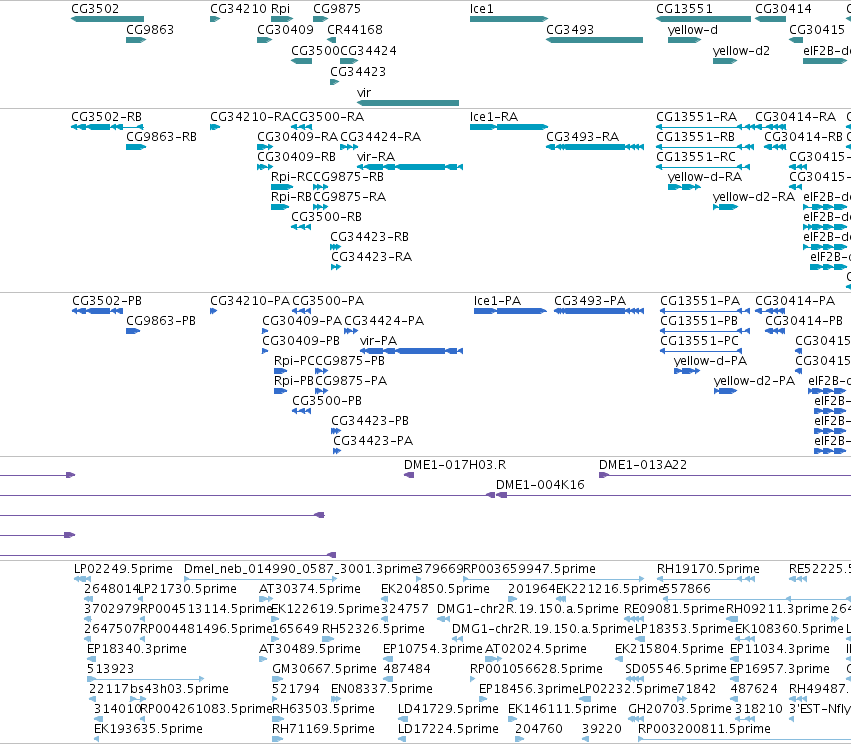Select the RH52326.5prime EST label

pyautogui.click(x=373, y=629)
